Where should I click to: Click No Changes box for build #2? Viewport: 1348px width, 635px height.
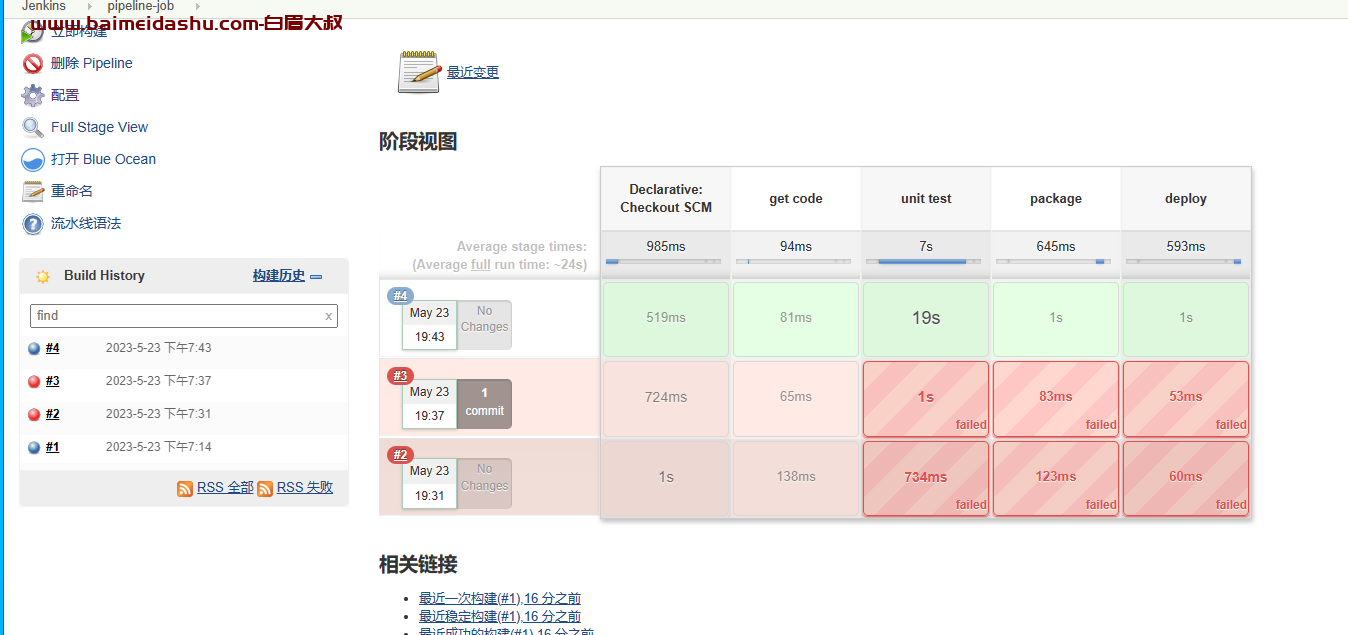(x=485, y=483)
